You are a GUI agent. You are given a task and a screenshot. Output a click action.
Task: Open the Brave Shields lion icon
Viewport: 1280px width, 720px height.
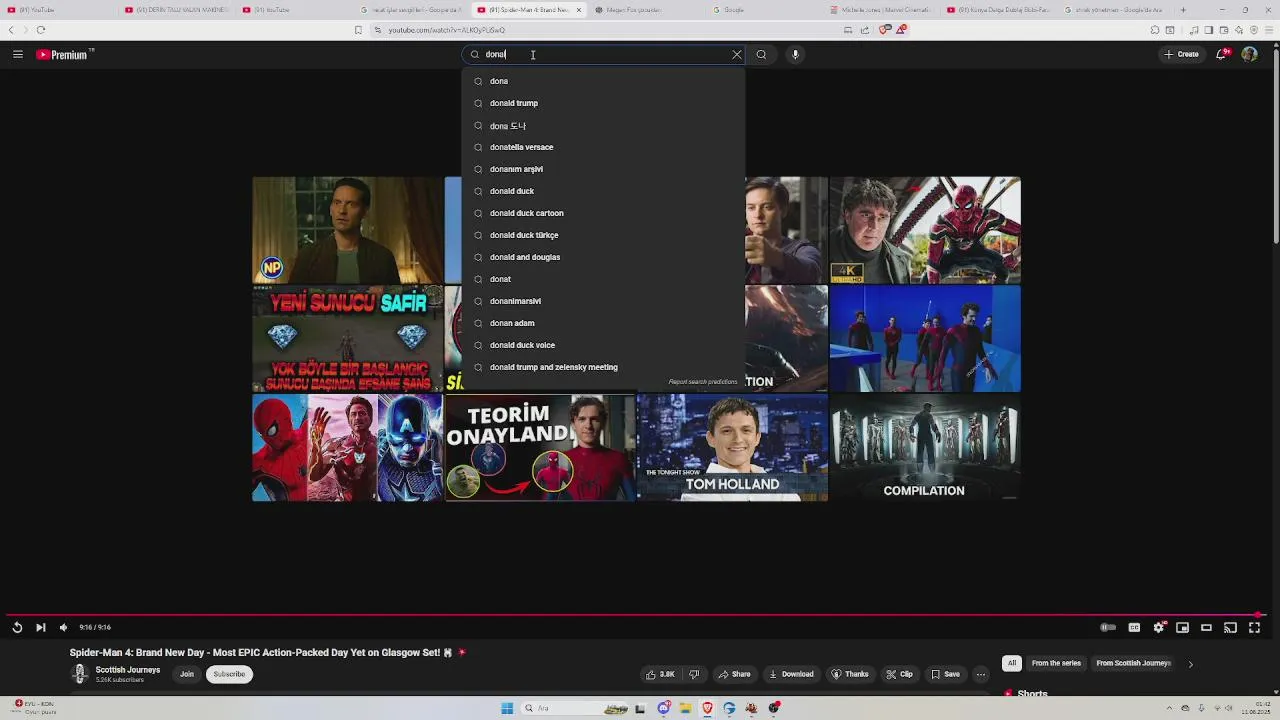884,30
